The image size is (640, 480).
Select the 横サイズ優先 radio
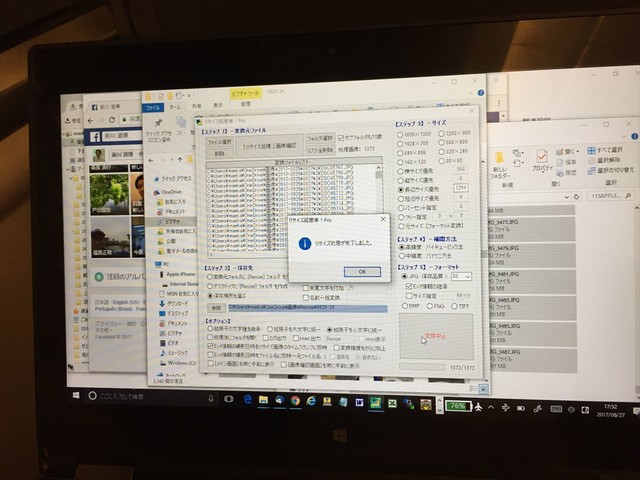(400, 171)
